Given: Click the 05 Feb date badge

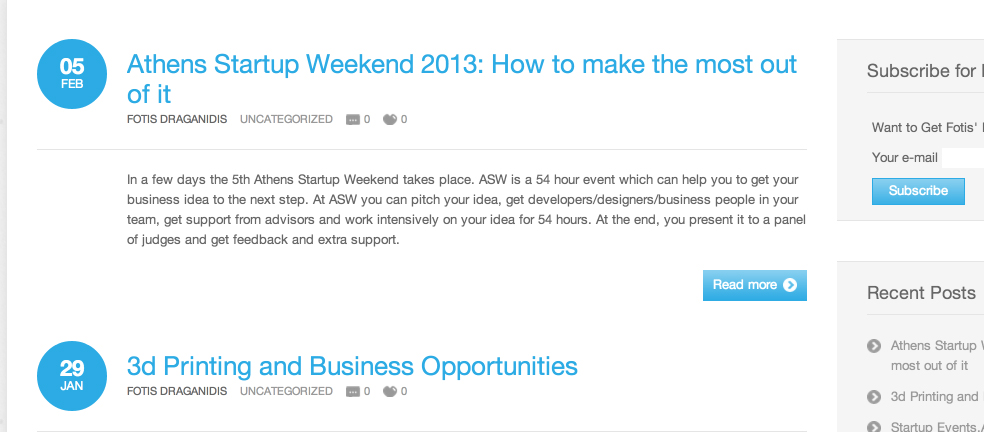Looking at the screenshot, I should [x=72, y=73].
